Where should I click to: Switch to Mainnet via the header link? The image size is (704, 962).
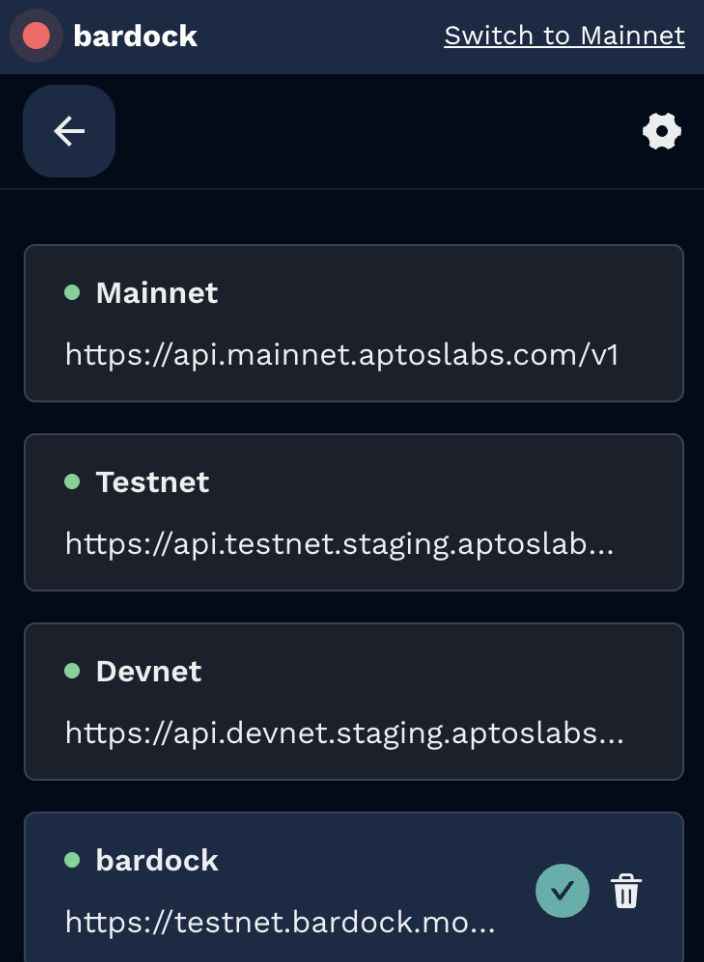pos(564,36)
